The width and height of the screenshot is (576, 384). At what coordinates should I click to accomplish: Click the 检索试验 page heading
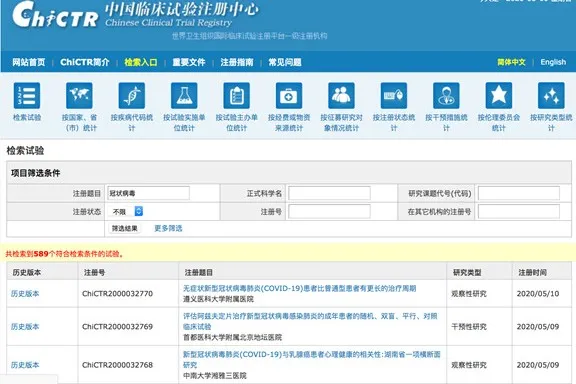click(x=25, y=150)
